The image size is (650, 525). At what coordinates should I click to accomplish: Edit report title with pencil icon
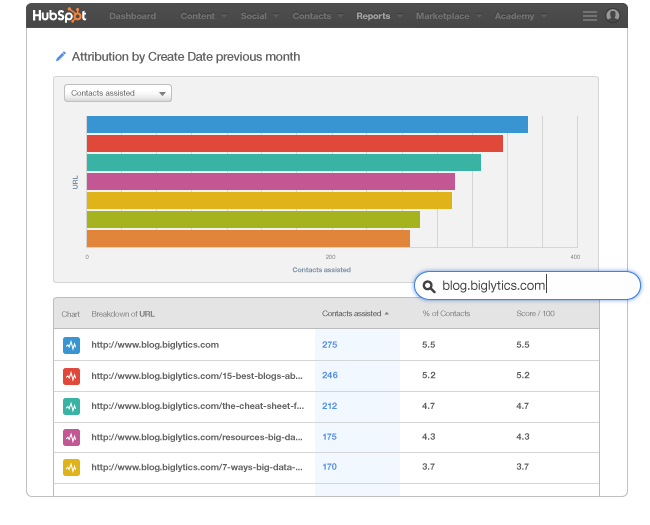[61, 56]
